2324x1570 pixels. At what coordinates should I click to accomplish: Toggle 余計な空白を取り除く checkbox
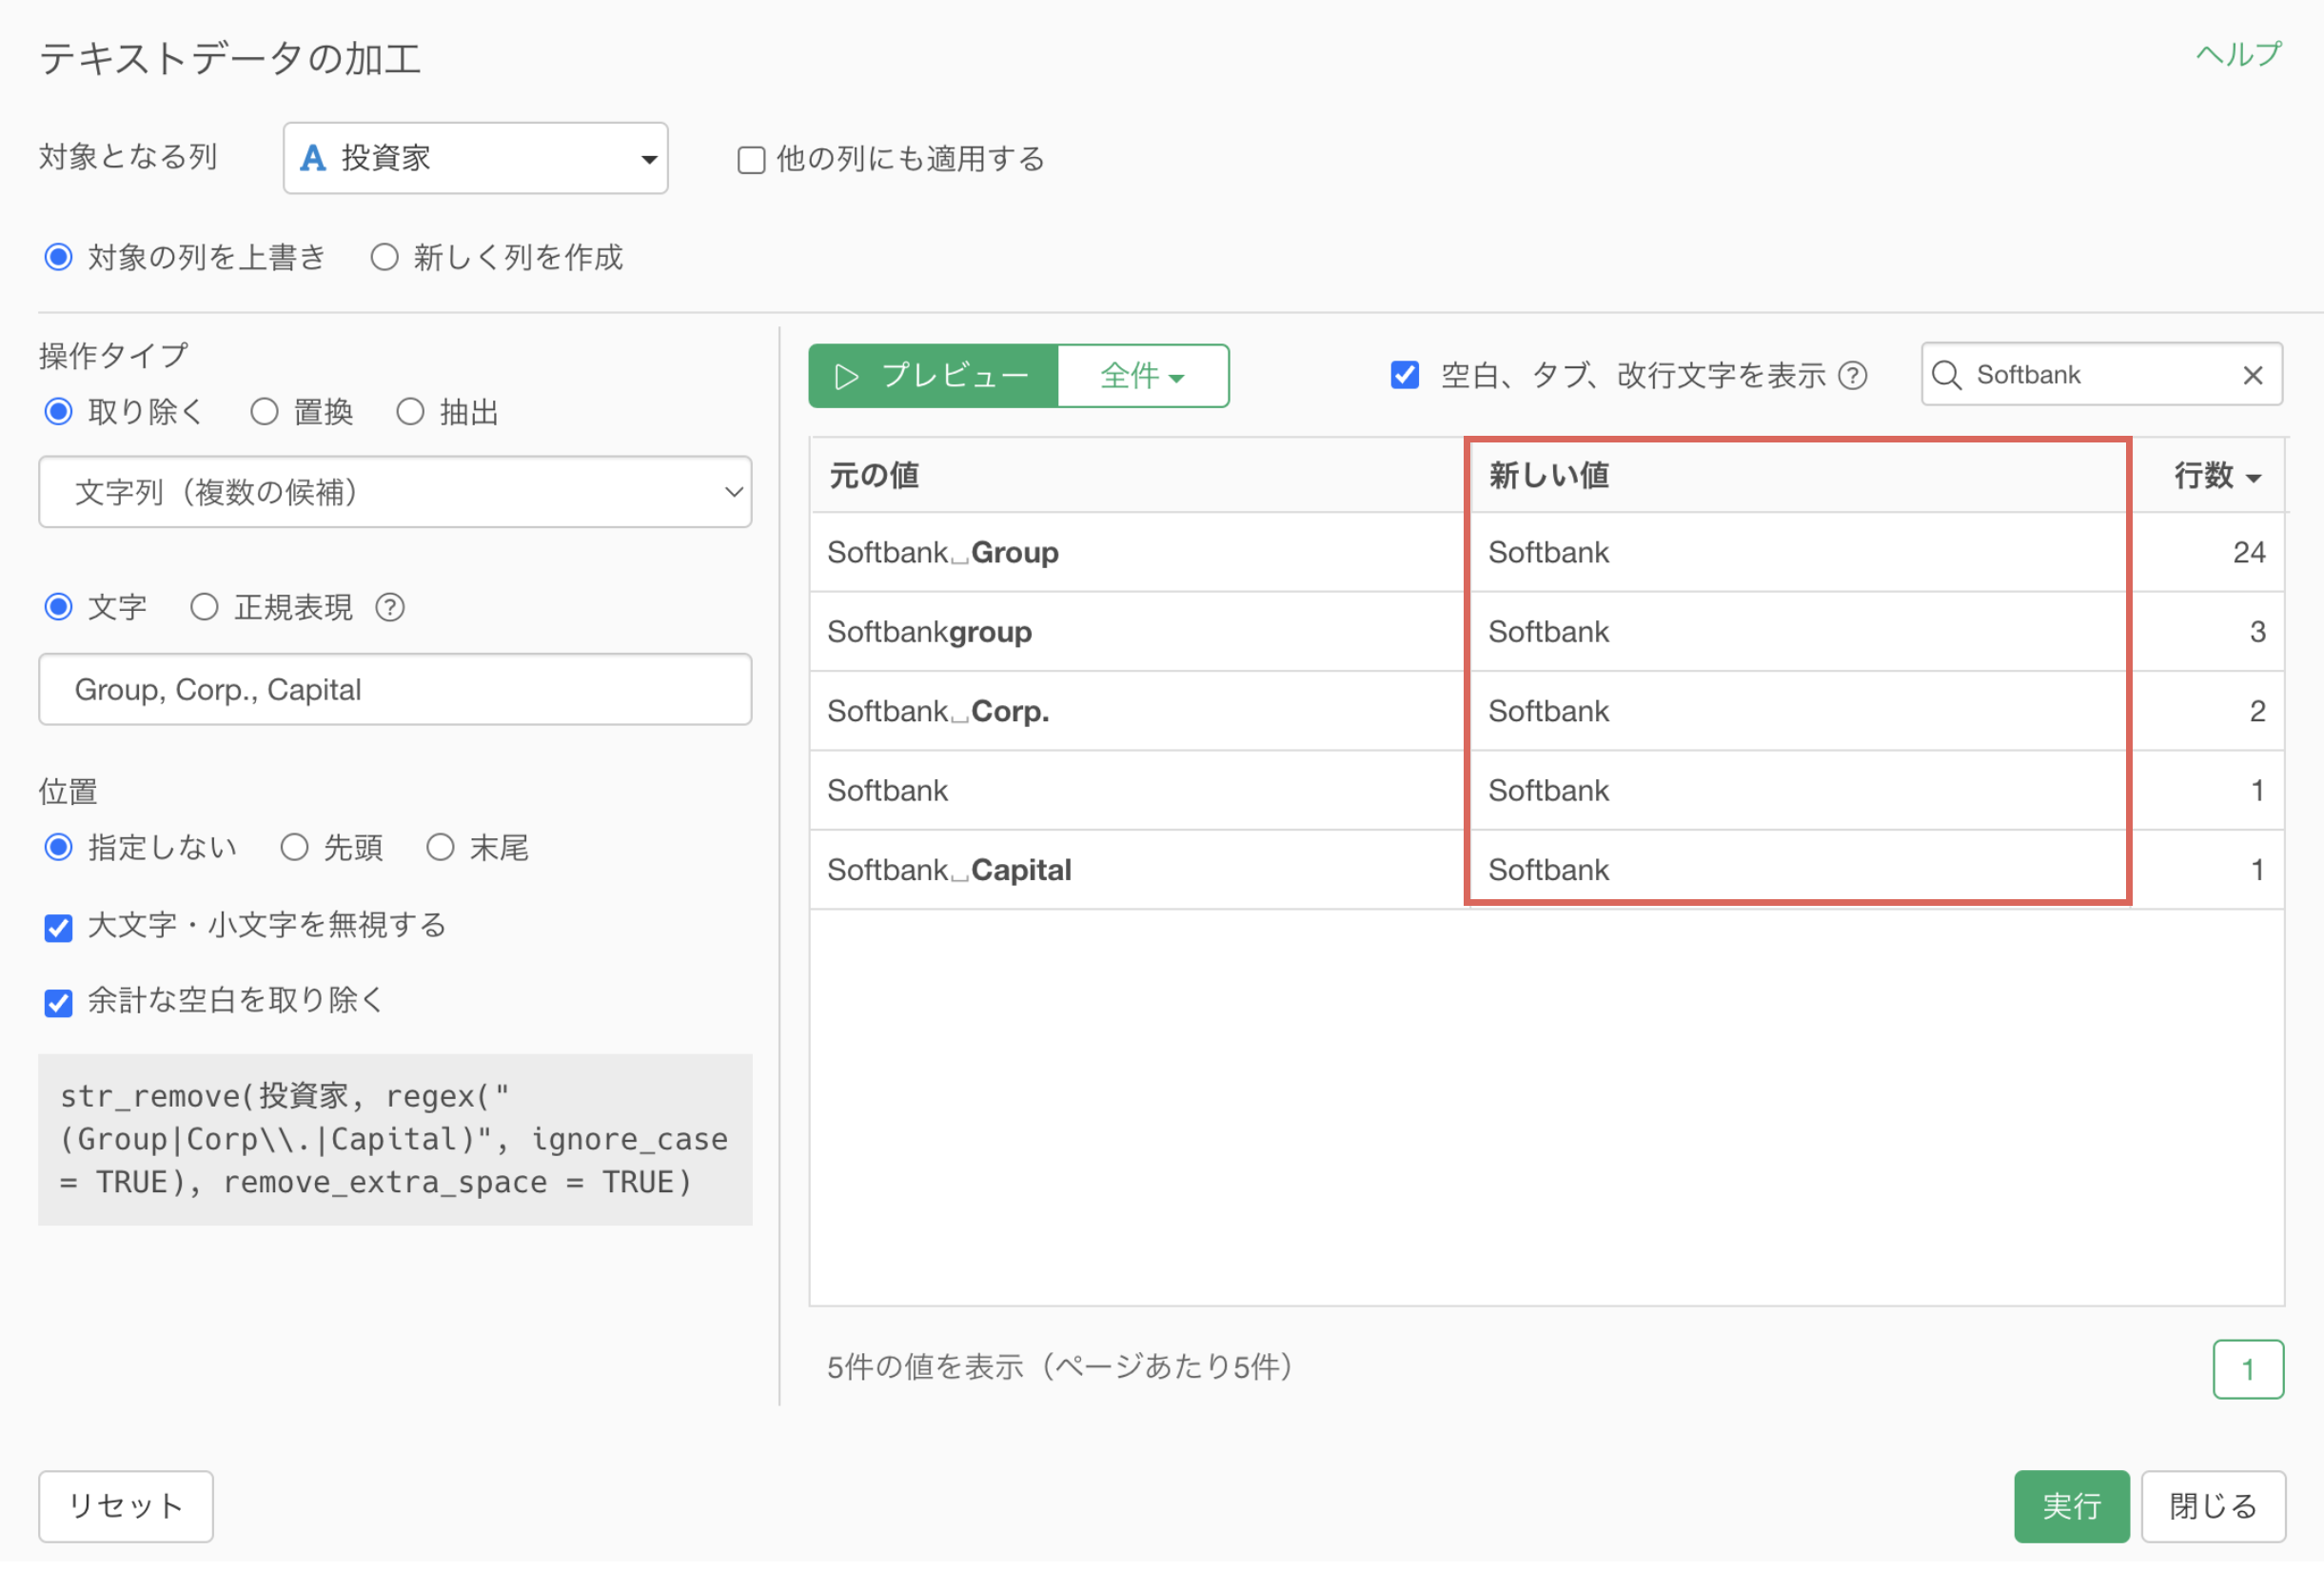pos(59,1002)
